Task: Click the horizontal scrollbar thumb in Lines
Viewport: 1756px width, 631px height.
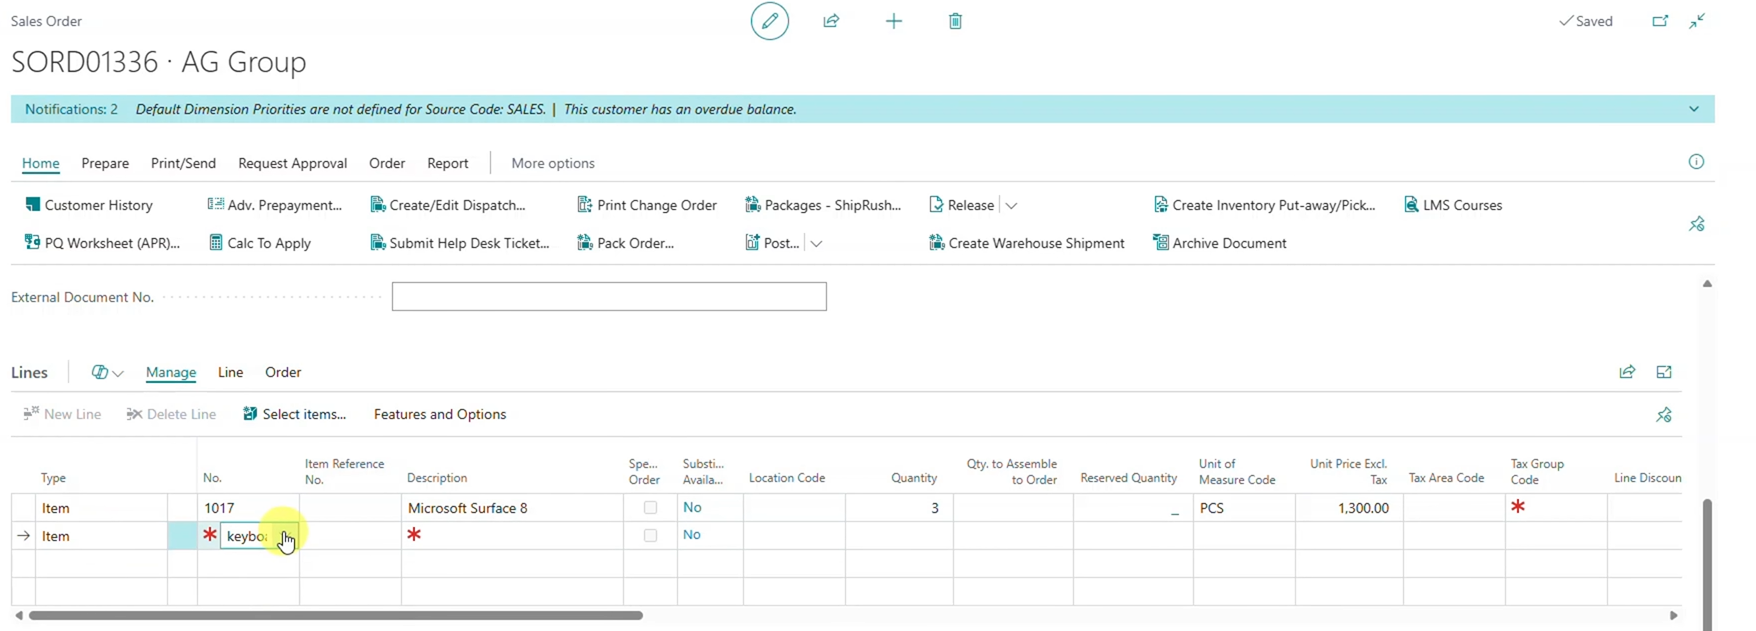Action: 335,616
